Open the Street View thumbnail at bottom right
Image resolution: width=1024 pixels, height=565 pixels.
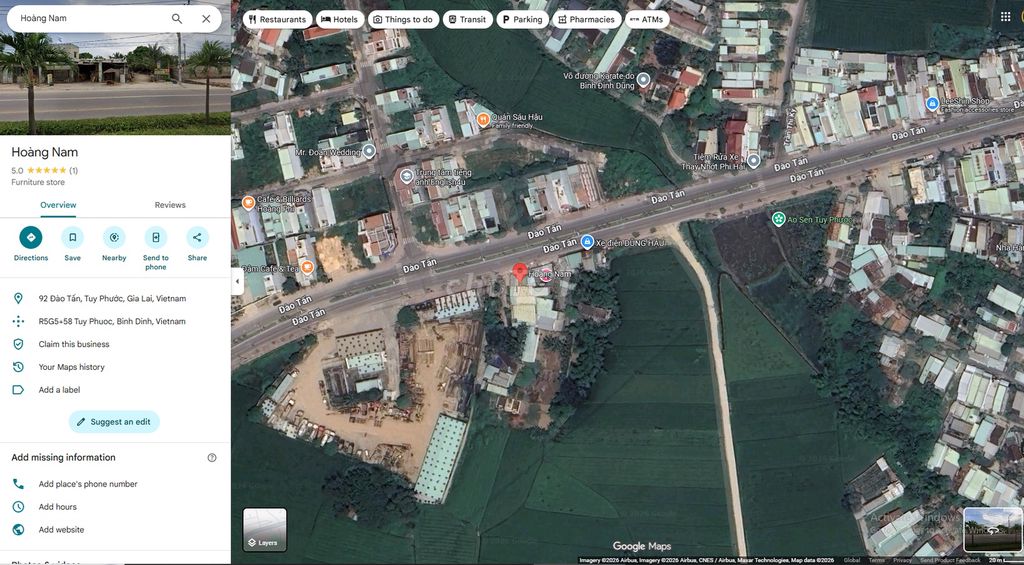[x=992, y=530]
